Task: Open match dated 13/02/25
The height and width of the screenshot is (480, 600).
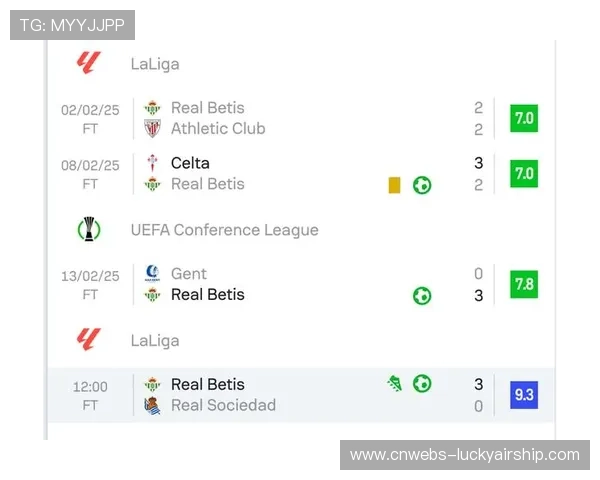Action: pos(90,284)
